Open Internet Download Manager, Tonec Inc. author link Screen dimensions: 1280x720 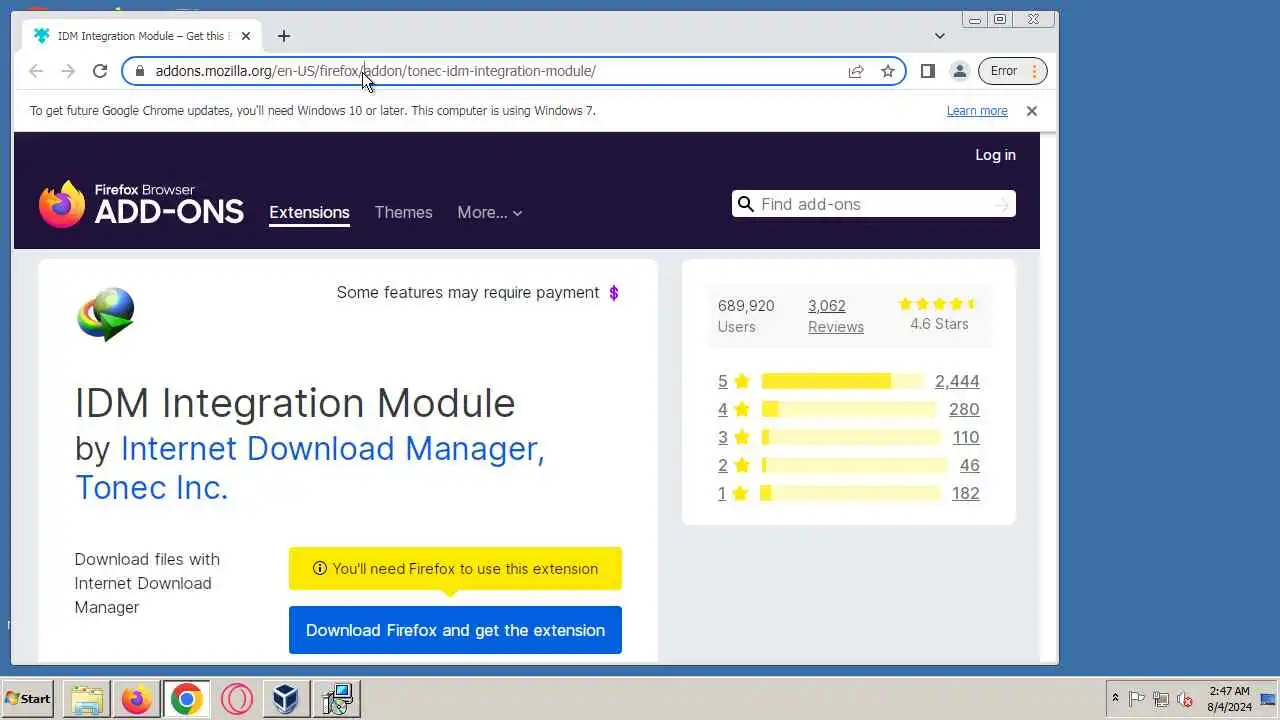[x=309, y=468]
